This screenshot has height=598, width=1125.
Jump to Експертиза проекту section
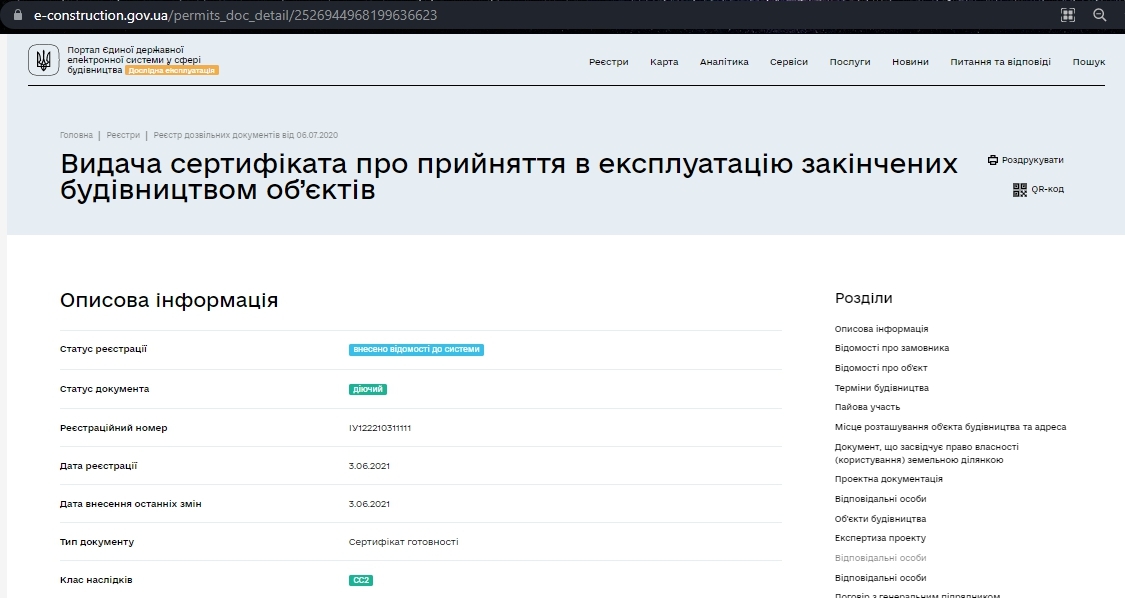[880, 538]
